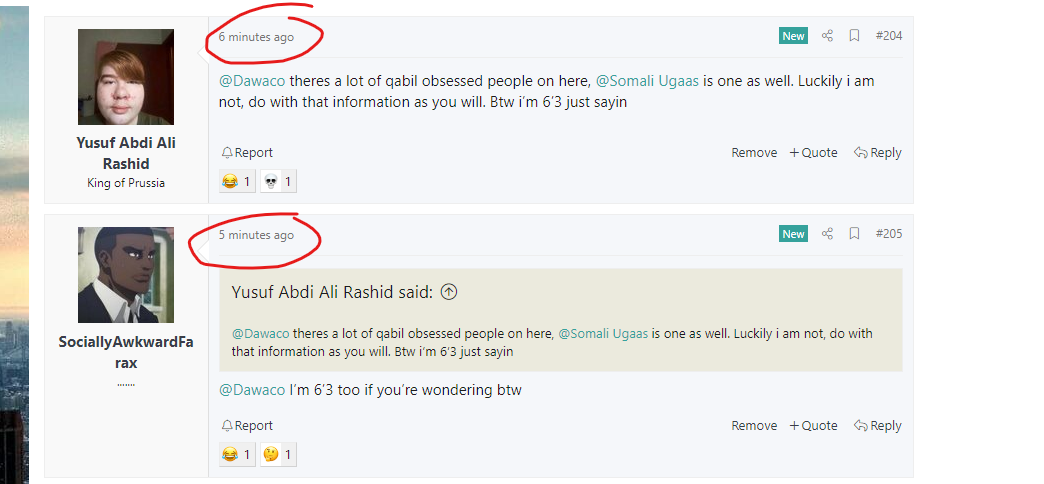Open Yusuf Abdi Ali Rashid's avatar

126,77
